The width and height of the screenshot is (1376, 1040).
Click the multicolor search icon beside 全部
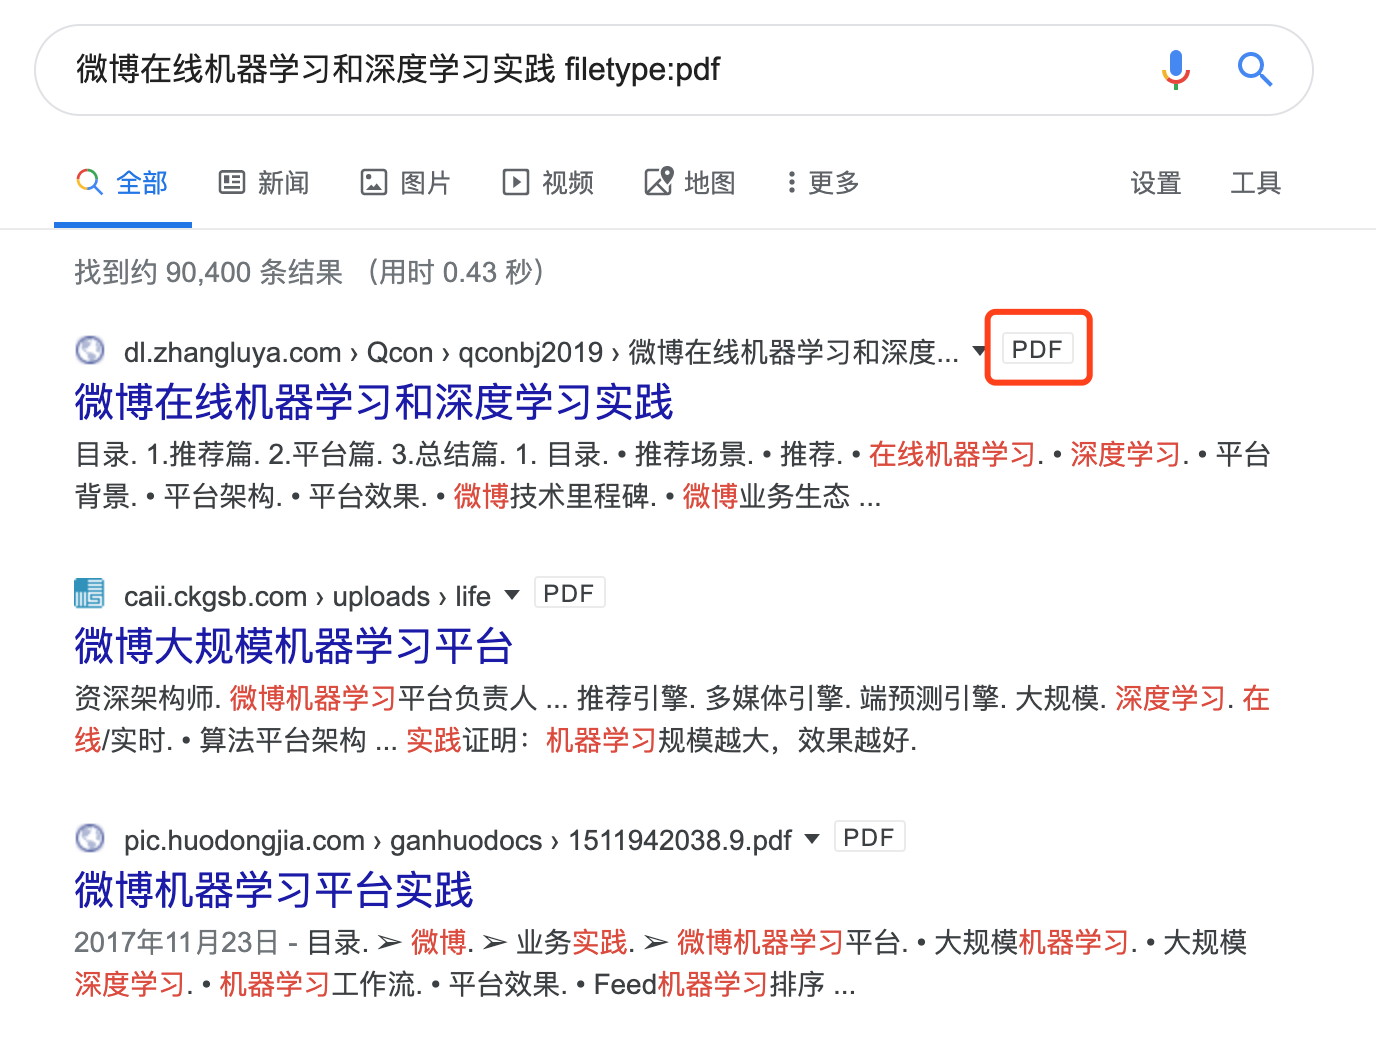pyautogui.click(x=89, y=182)
